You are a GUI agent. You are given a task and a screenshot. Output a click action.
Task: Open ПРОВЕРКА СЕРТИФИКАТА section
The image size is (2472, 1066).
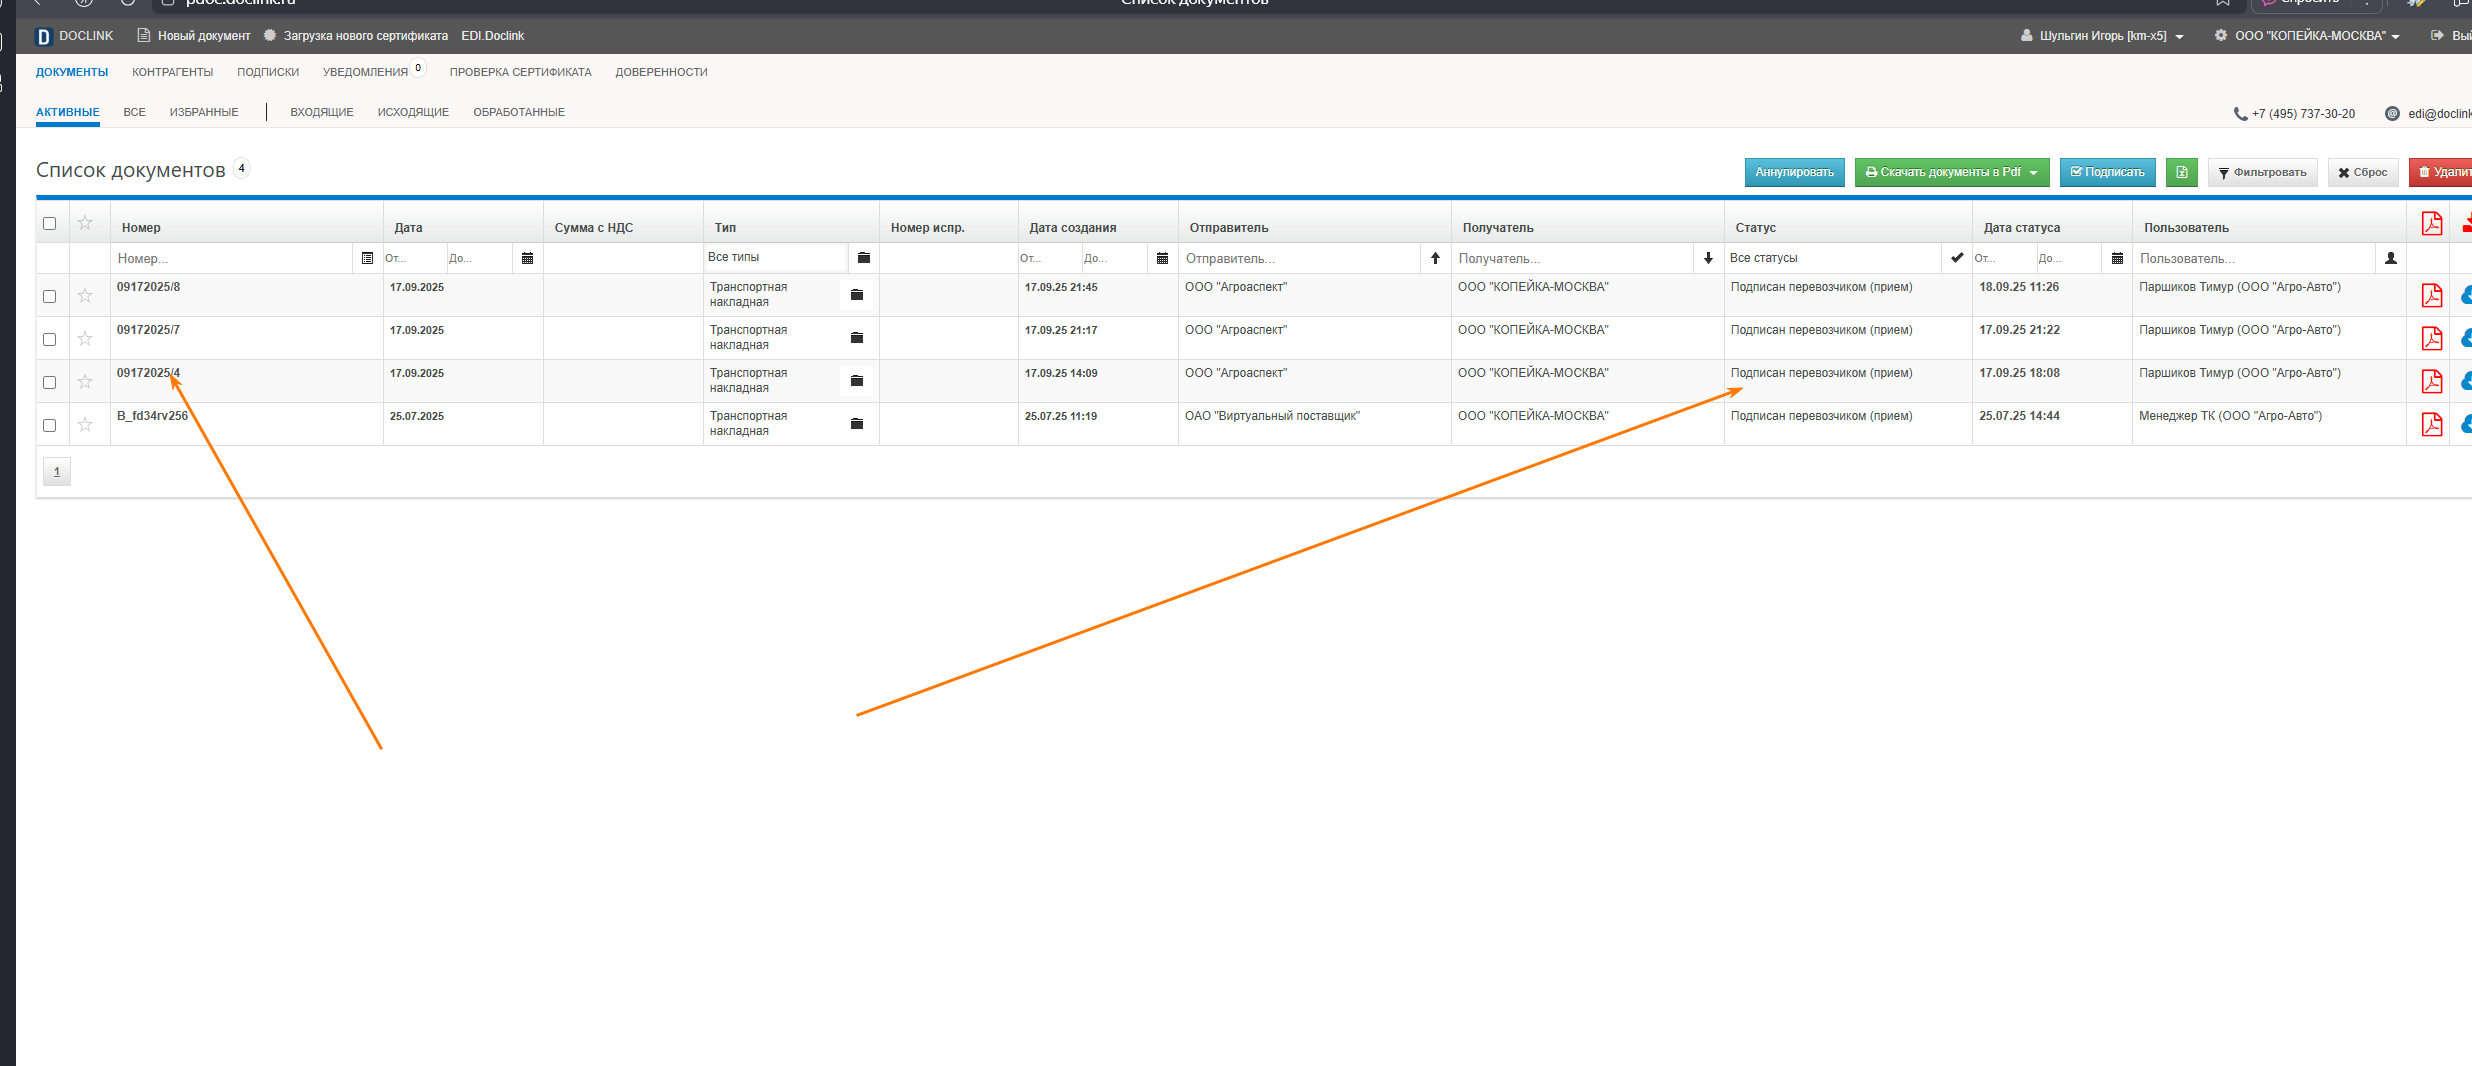[x=520, y=72]
